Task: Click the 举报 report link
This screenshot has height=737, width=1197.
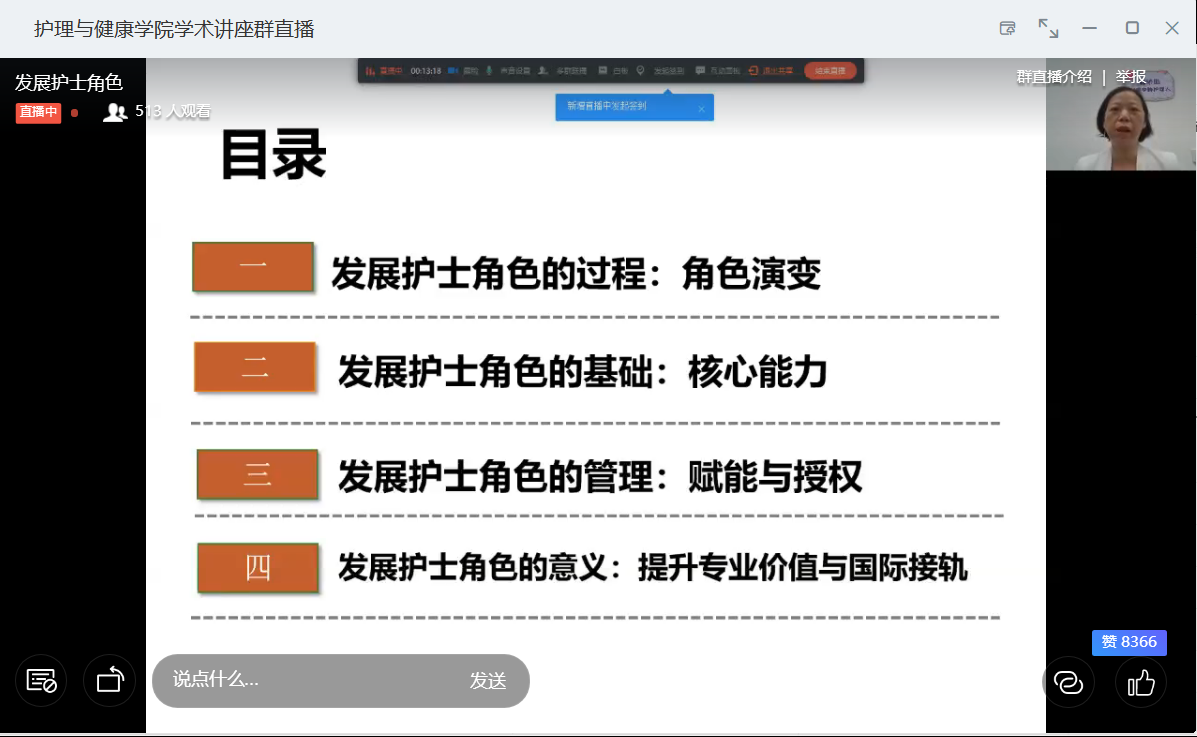Action: coord(1131,77)
